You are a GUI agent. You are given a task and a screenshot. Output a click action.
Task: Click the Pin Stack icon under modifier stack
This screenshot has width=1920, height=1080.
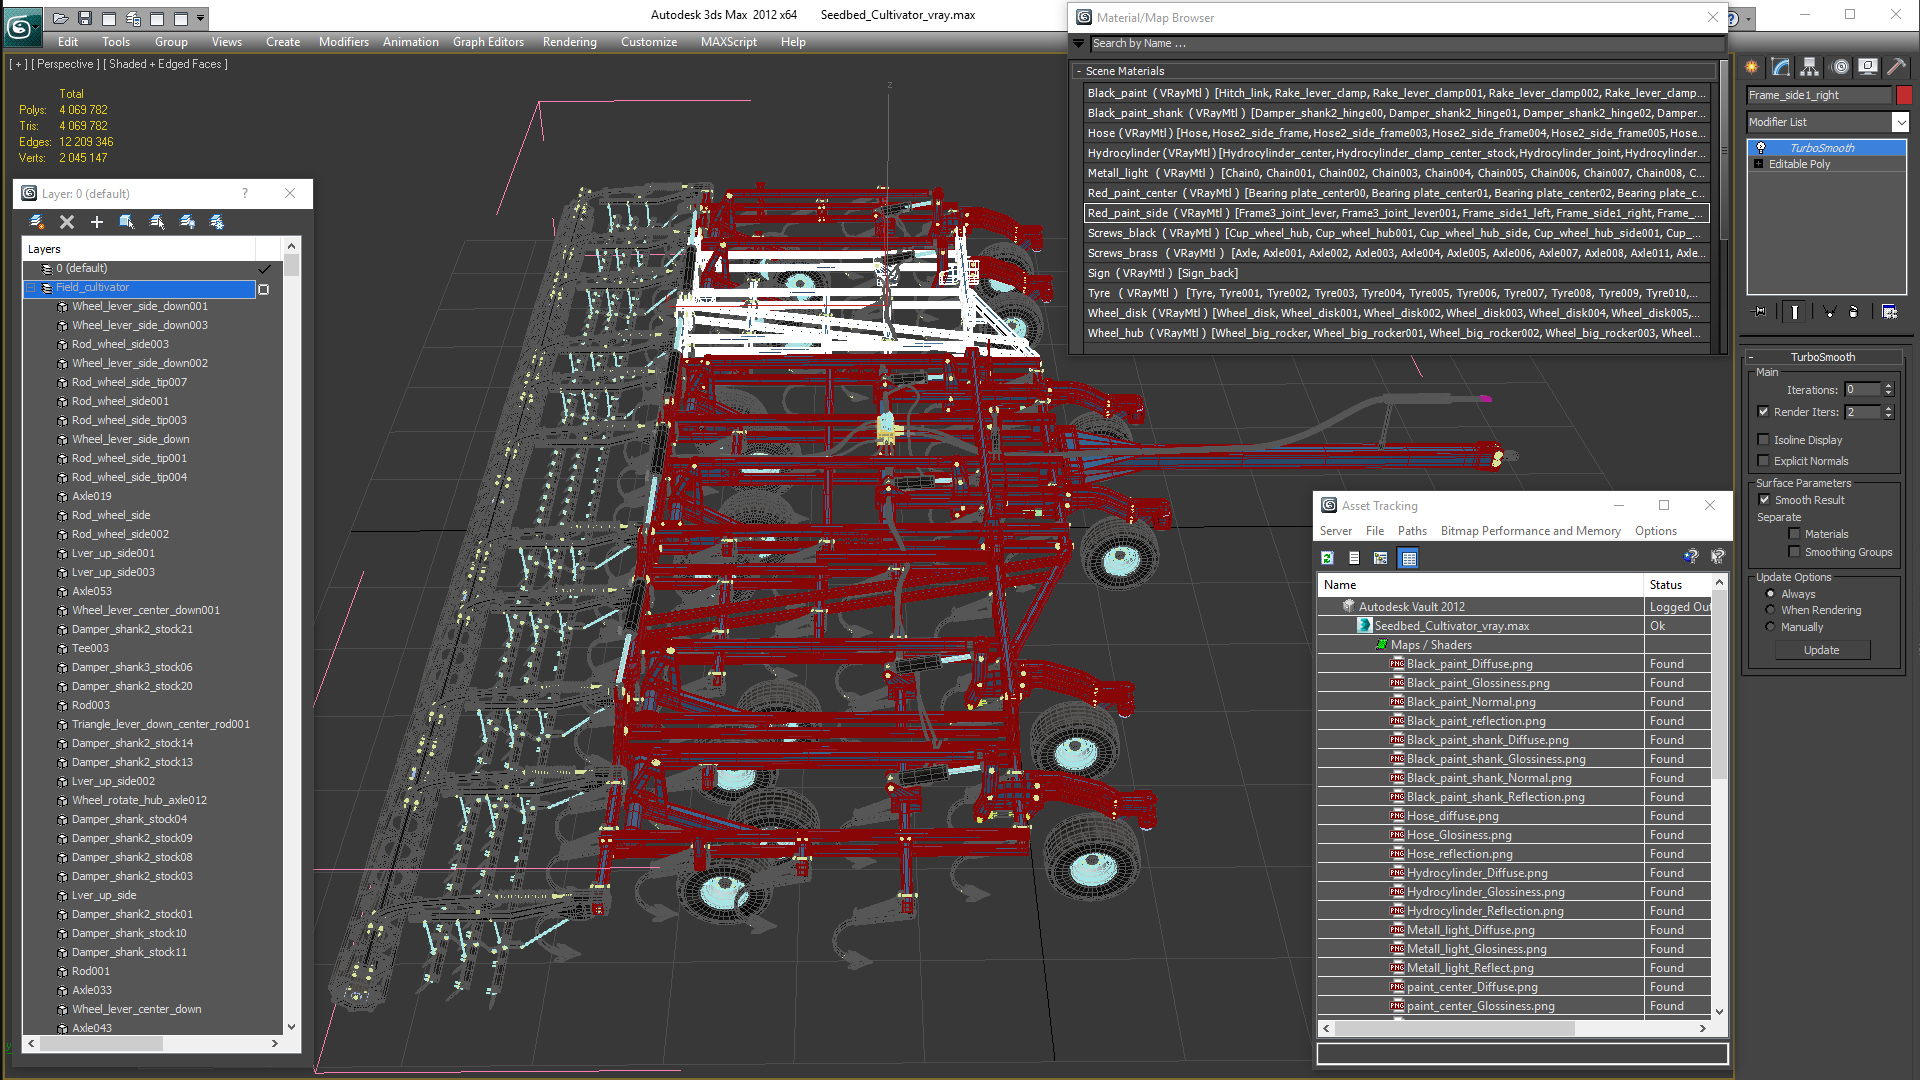click(1760, 312)
